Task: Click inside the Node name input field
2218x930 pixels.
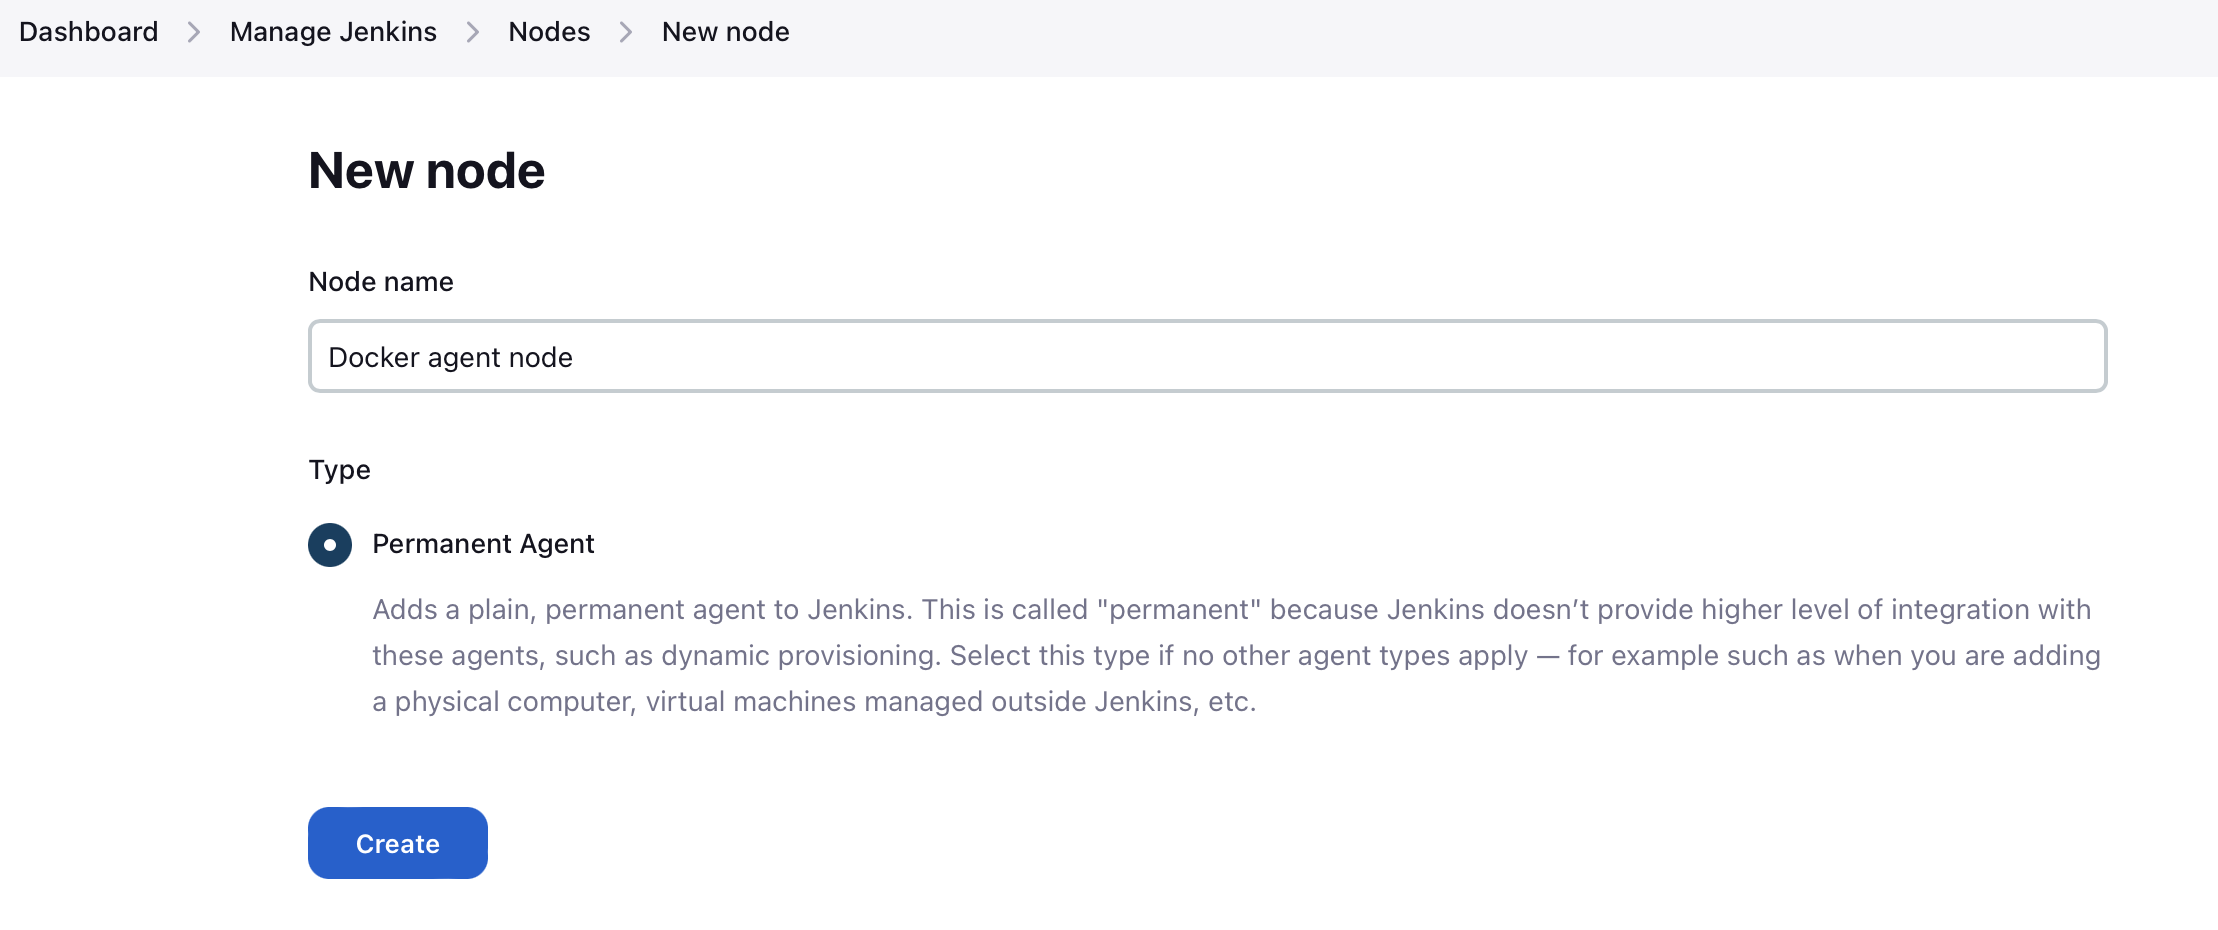Action: 1100,356
